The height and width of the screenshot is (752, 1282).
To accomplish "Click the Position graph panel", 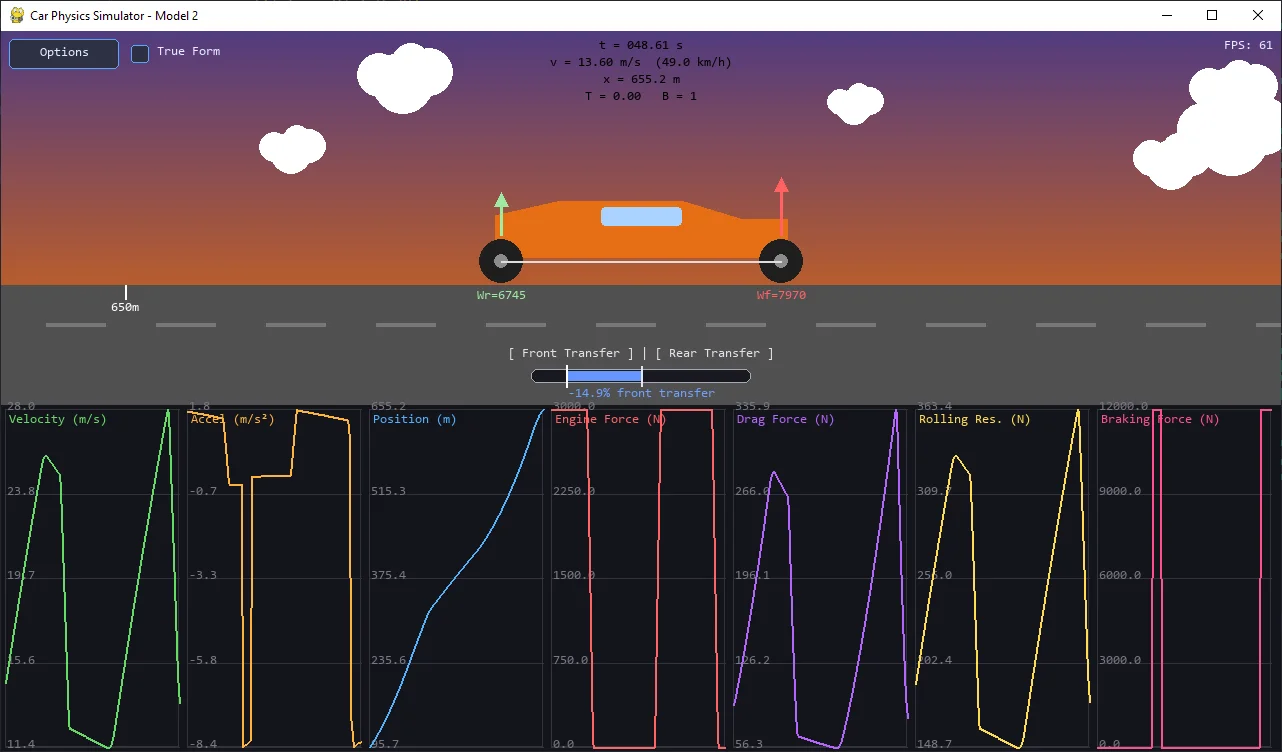I will click(x=457, y=578).
